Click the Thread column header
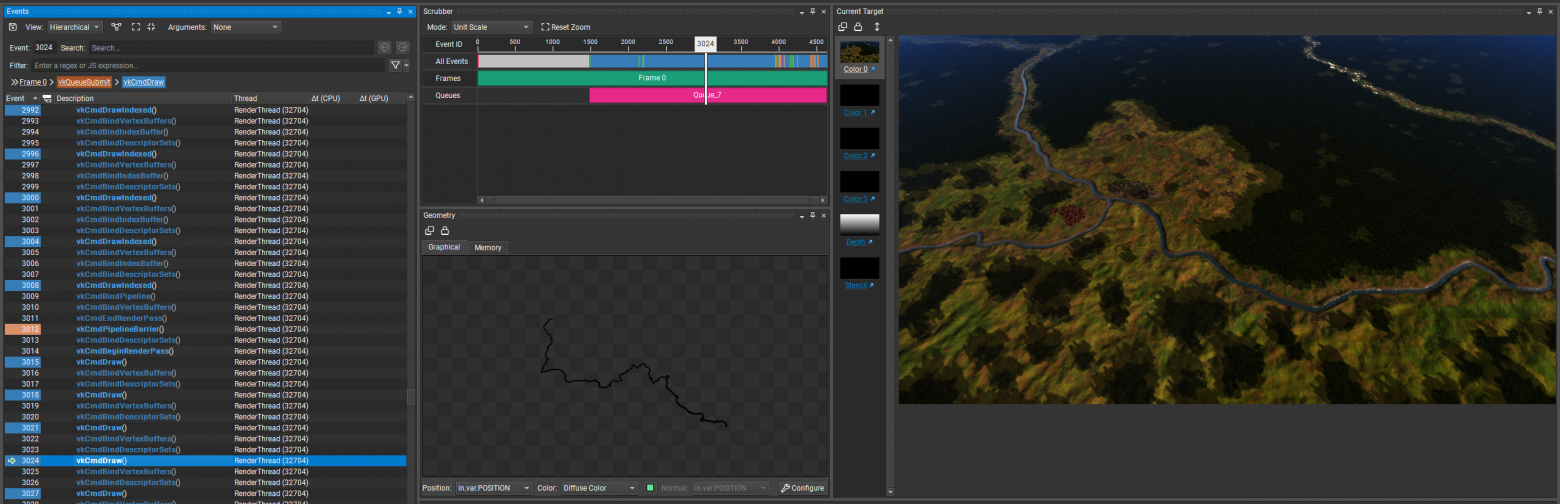The width and height of the screenshot is (1560, 504). coord(270,99)
